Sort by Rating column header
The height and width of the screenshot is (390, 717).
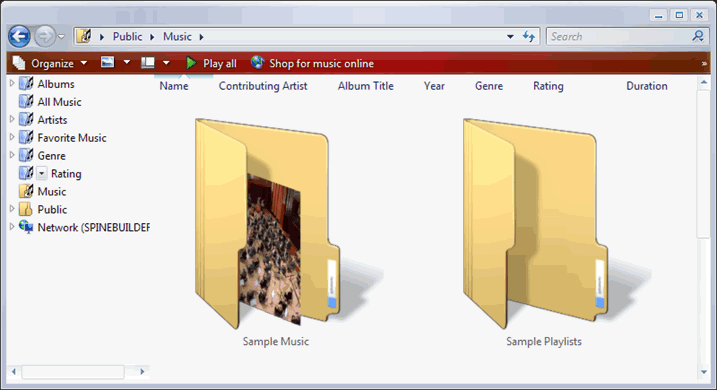(x=548, y=86)
